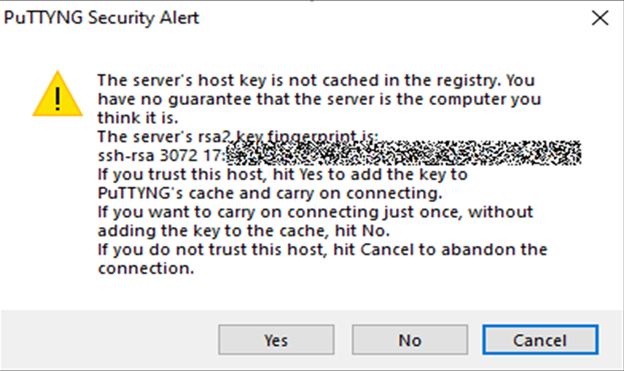The width and height of the screenshot is (624, 371).
Task: Click the PuTTYNG Security Alert title text
Action: (101, 18)
